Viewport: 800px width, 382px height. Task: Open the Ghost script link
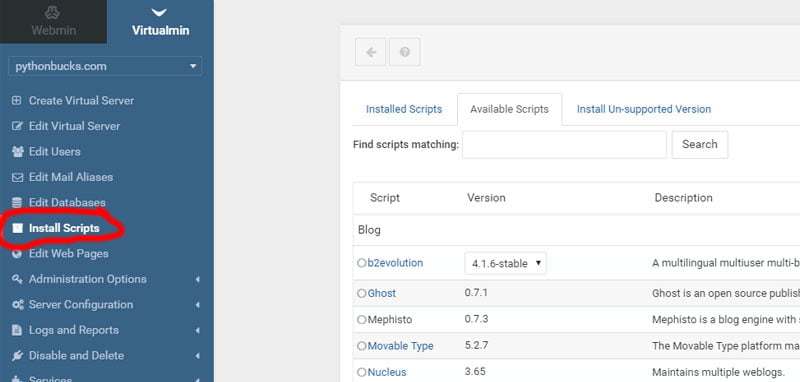coord(382,294)
